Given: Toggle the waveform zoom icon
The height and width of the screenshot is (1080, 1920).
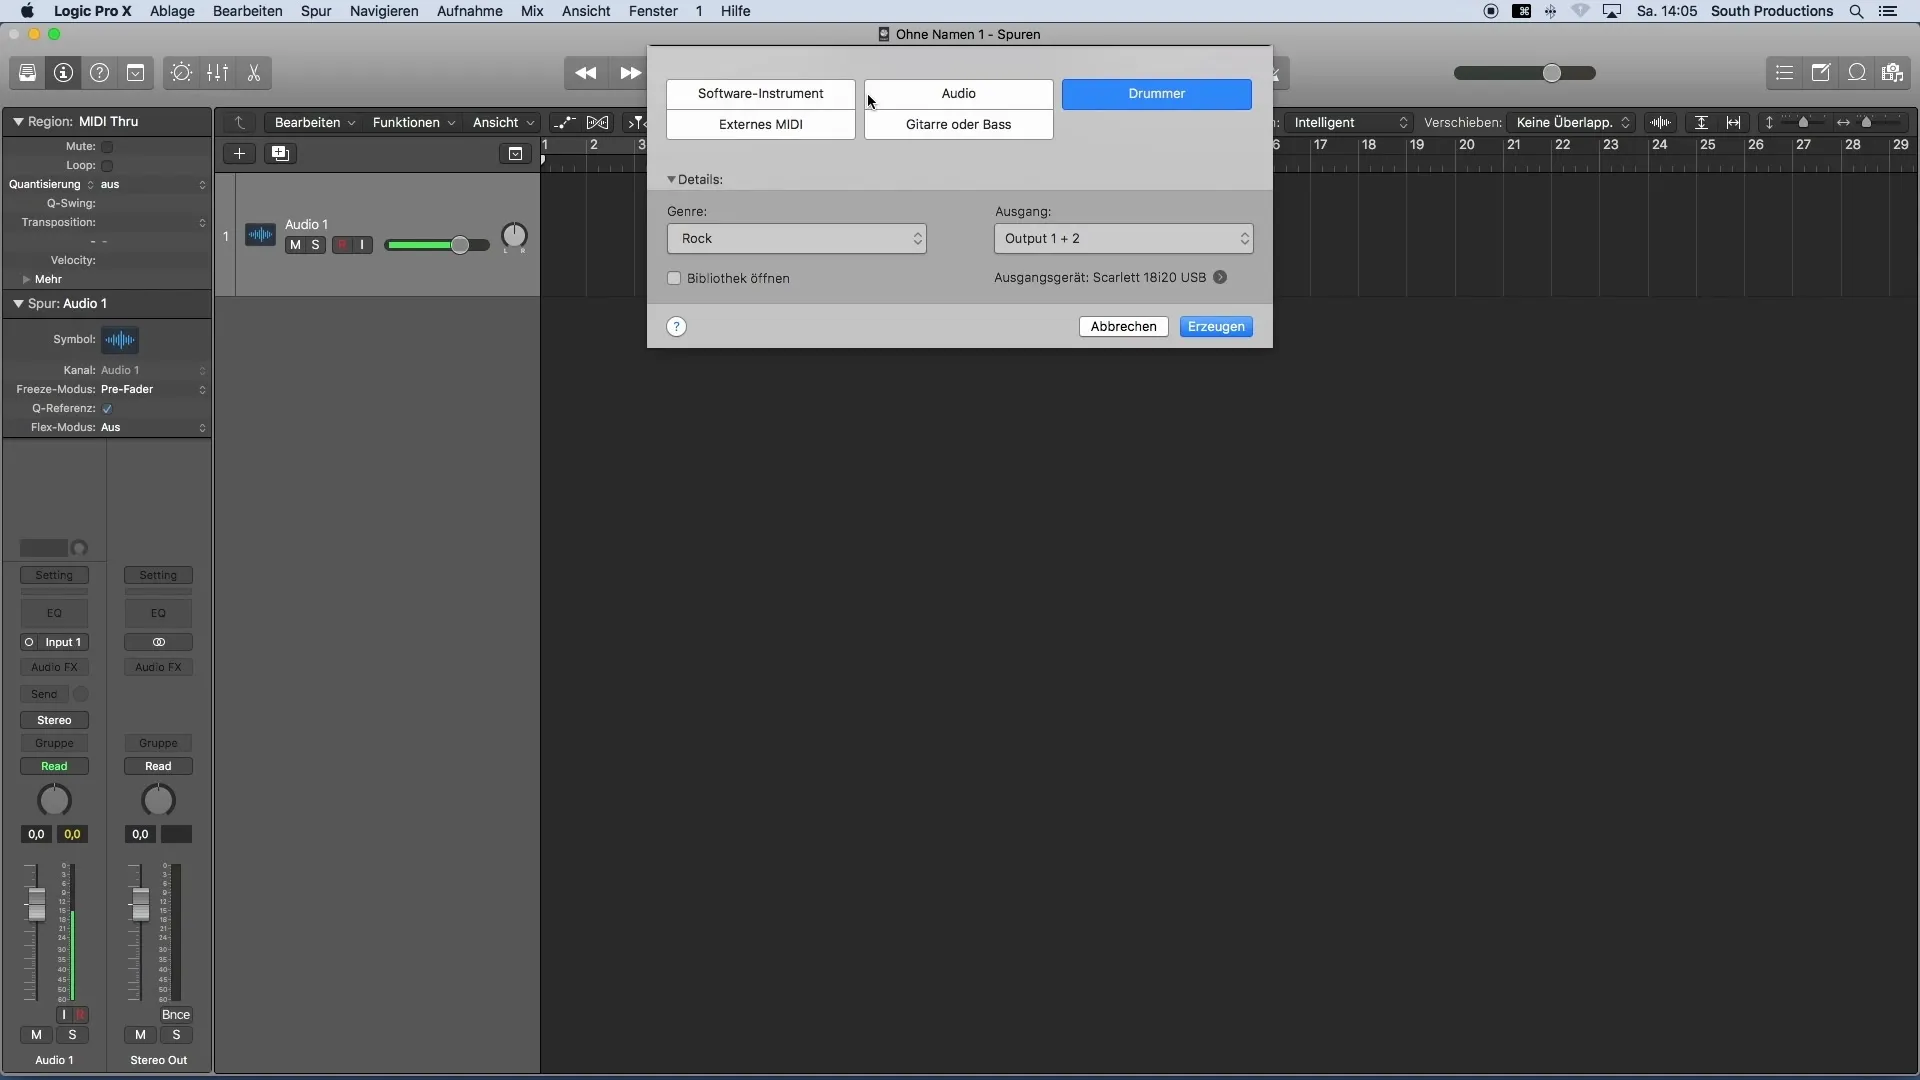Looking at the screenshot, I should click(1661, 122).
